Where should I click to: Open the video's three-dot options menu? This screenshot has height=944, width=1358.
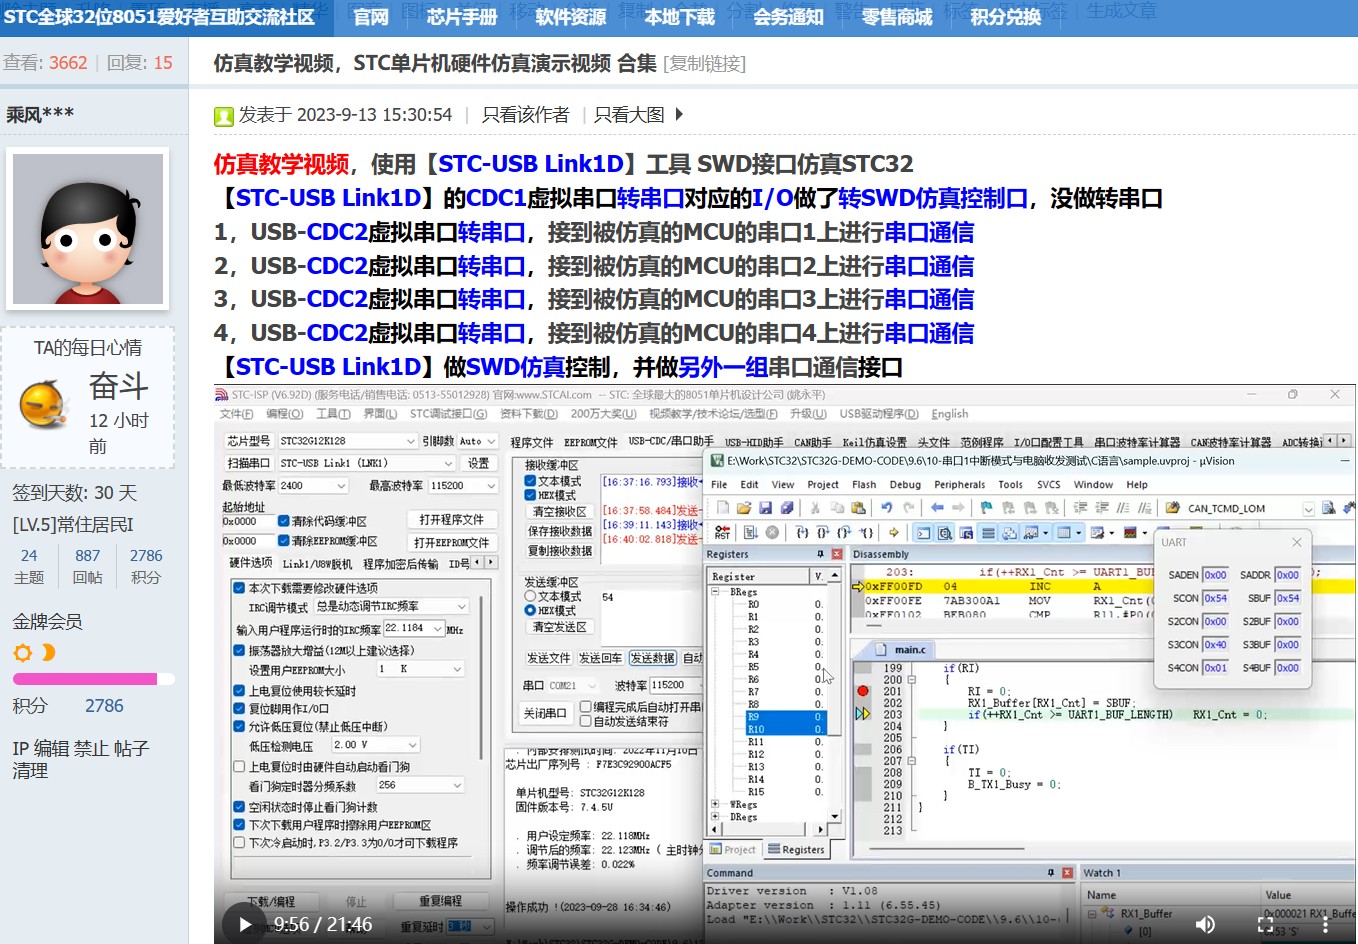[1325, 925]
